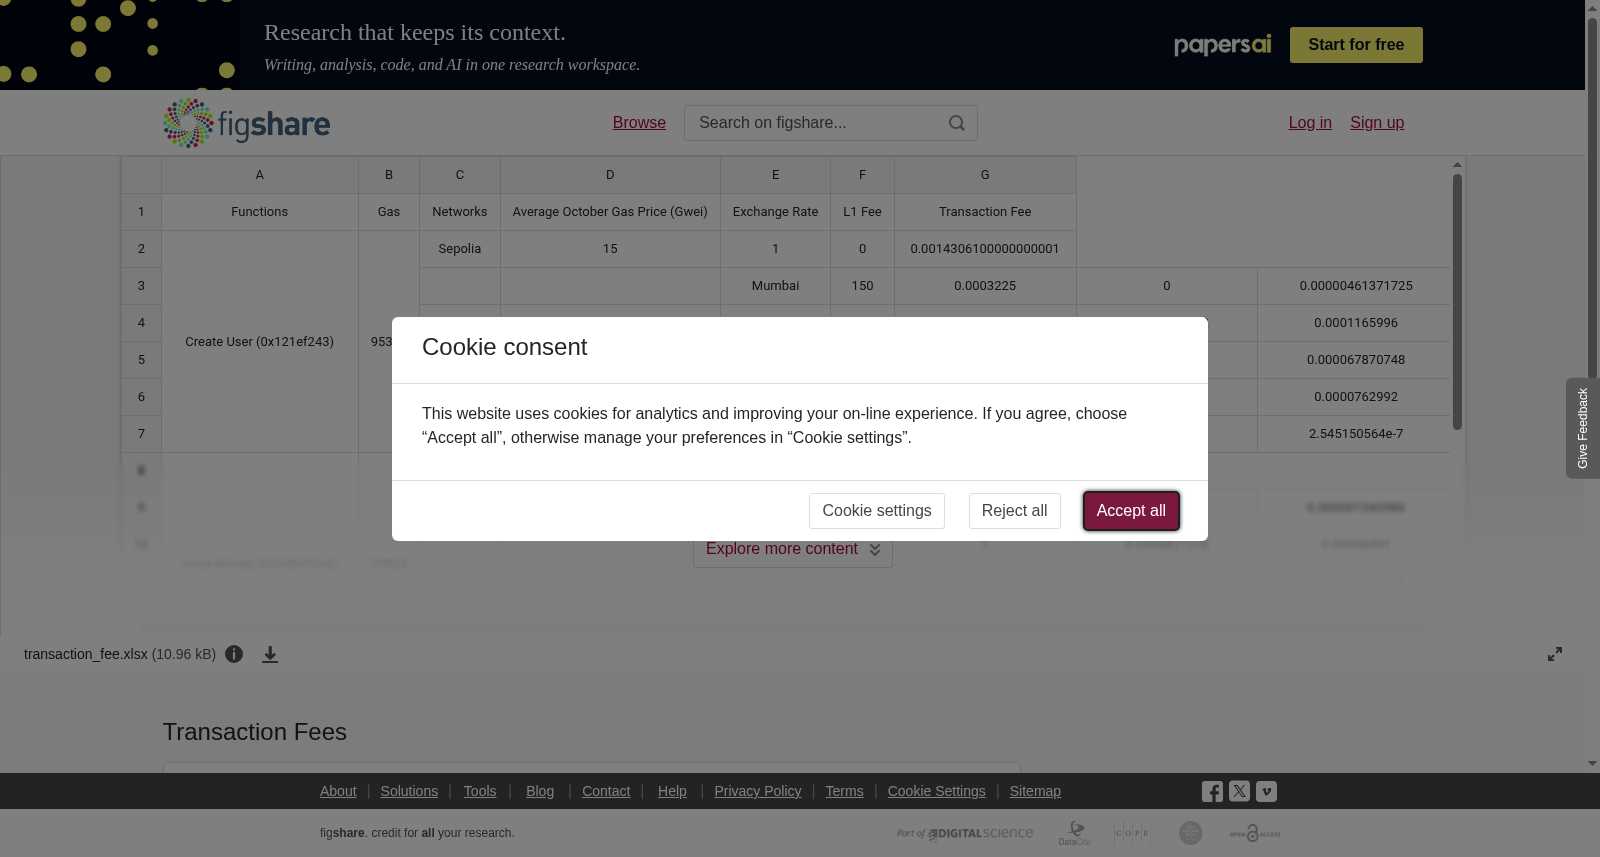Open the Blog footer link
This screenshot has width=1600, height=857.
click(x=540, y=791)
